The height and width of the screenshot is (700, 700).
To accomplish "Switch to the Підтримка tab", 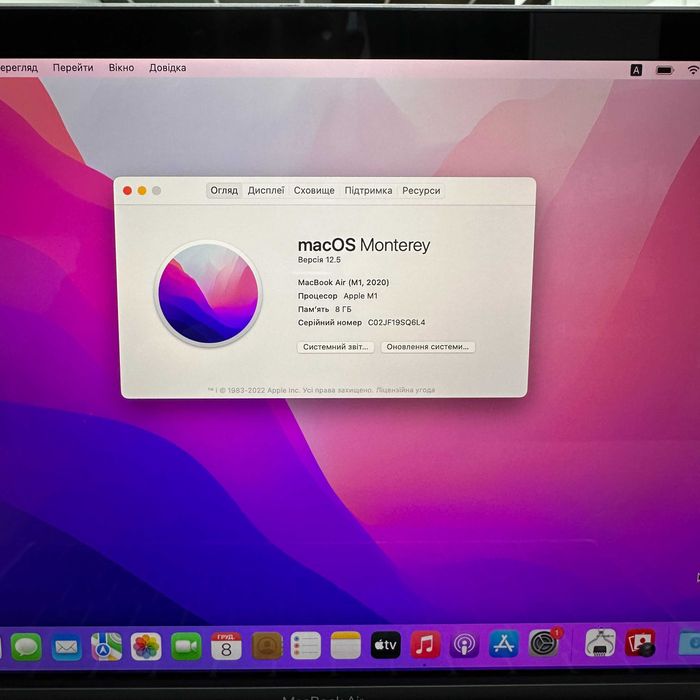I will pos(368,191).
